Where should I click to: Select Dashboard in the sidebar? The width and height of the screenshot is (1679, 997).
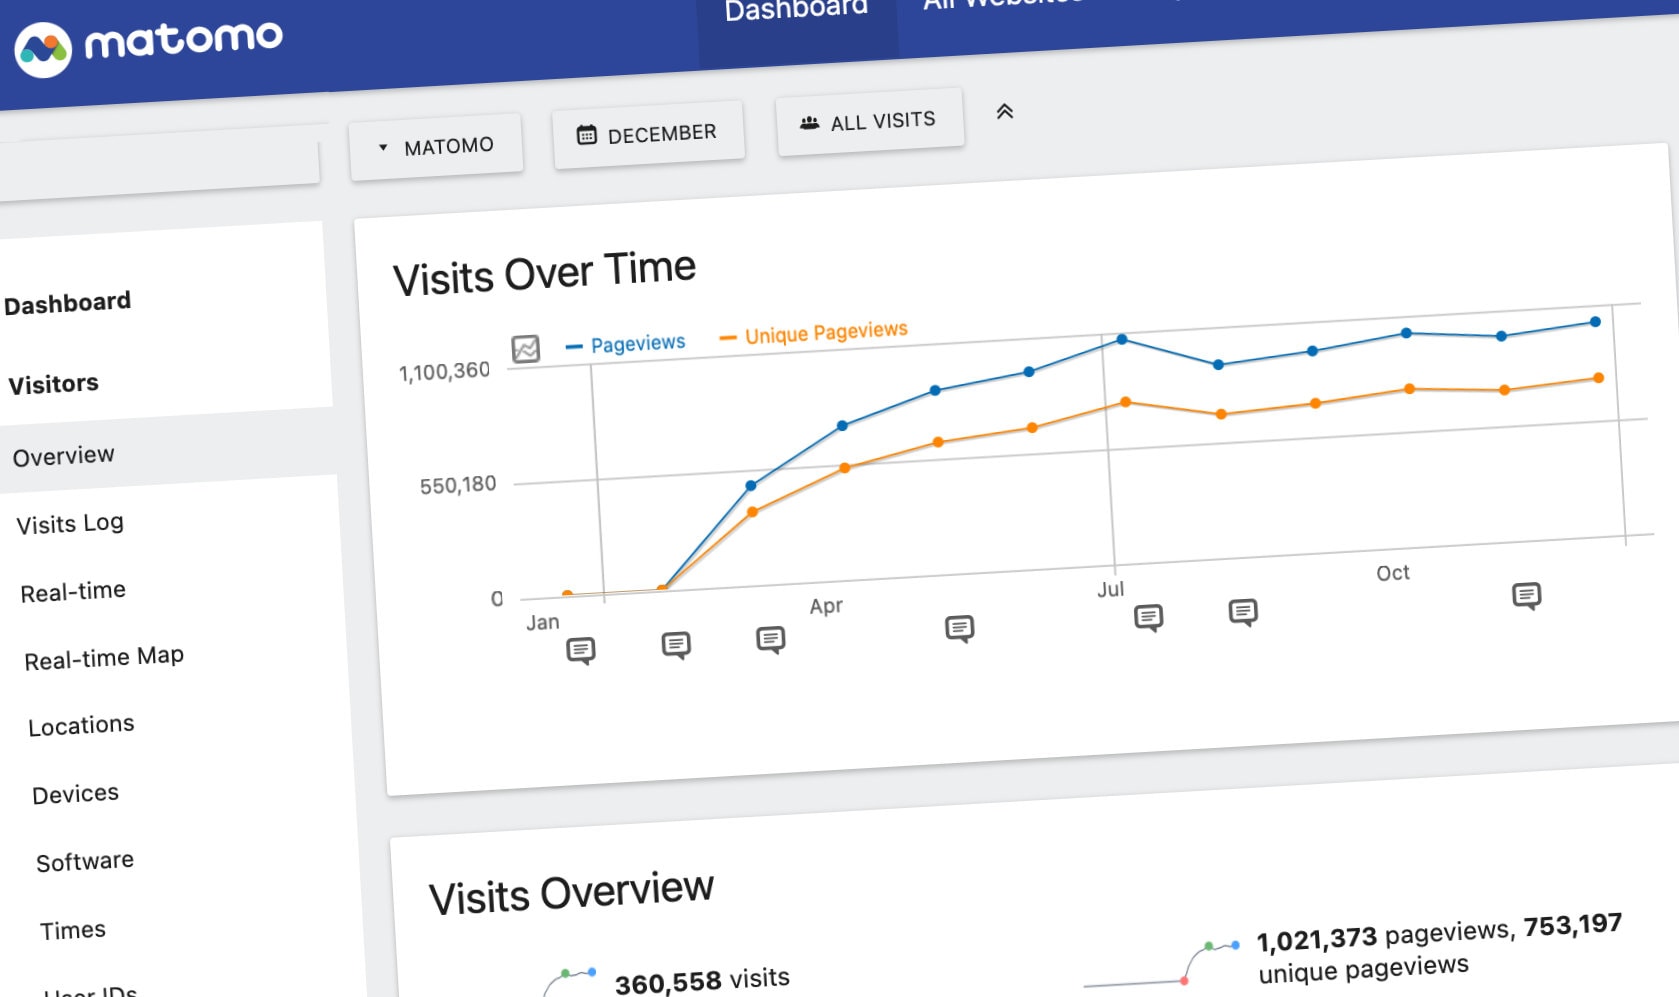click(67, 303)
